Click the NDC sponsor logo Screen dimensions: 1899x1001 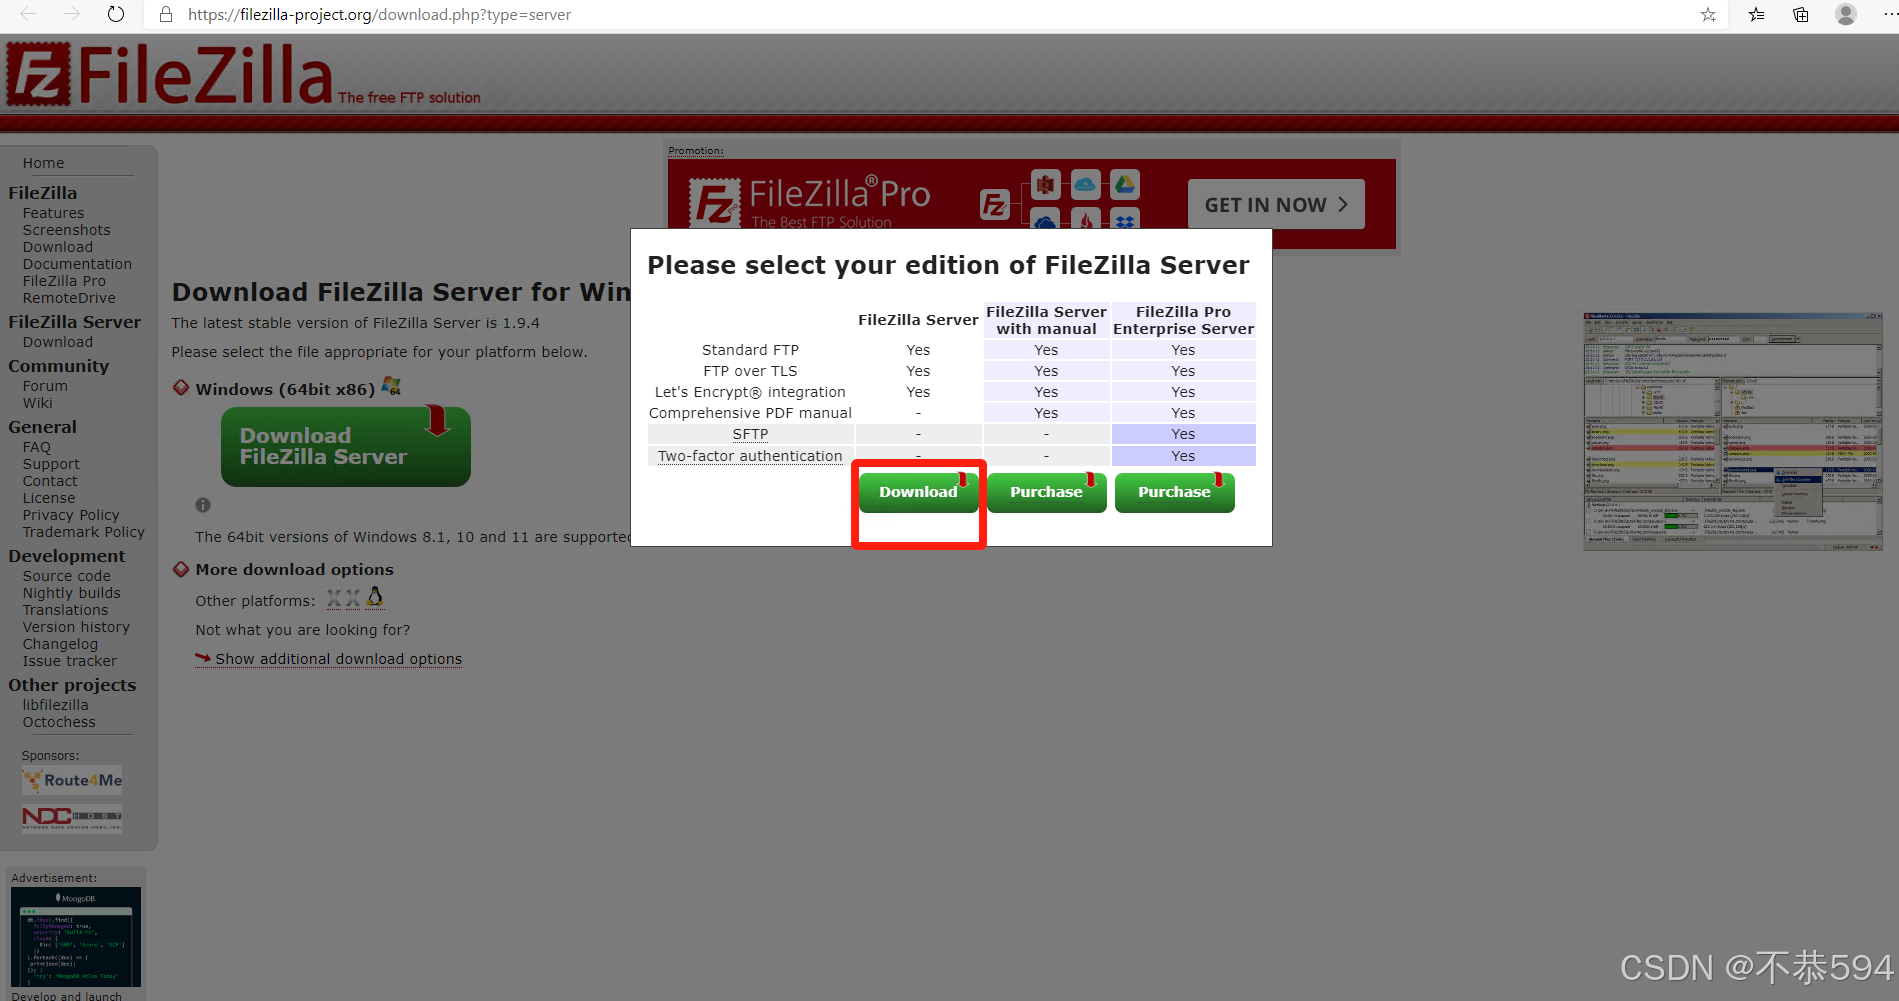click(x=71, y=818)
